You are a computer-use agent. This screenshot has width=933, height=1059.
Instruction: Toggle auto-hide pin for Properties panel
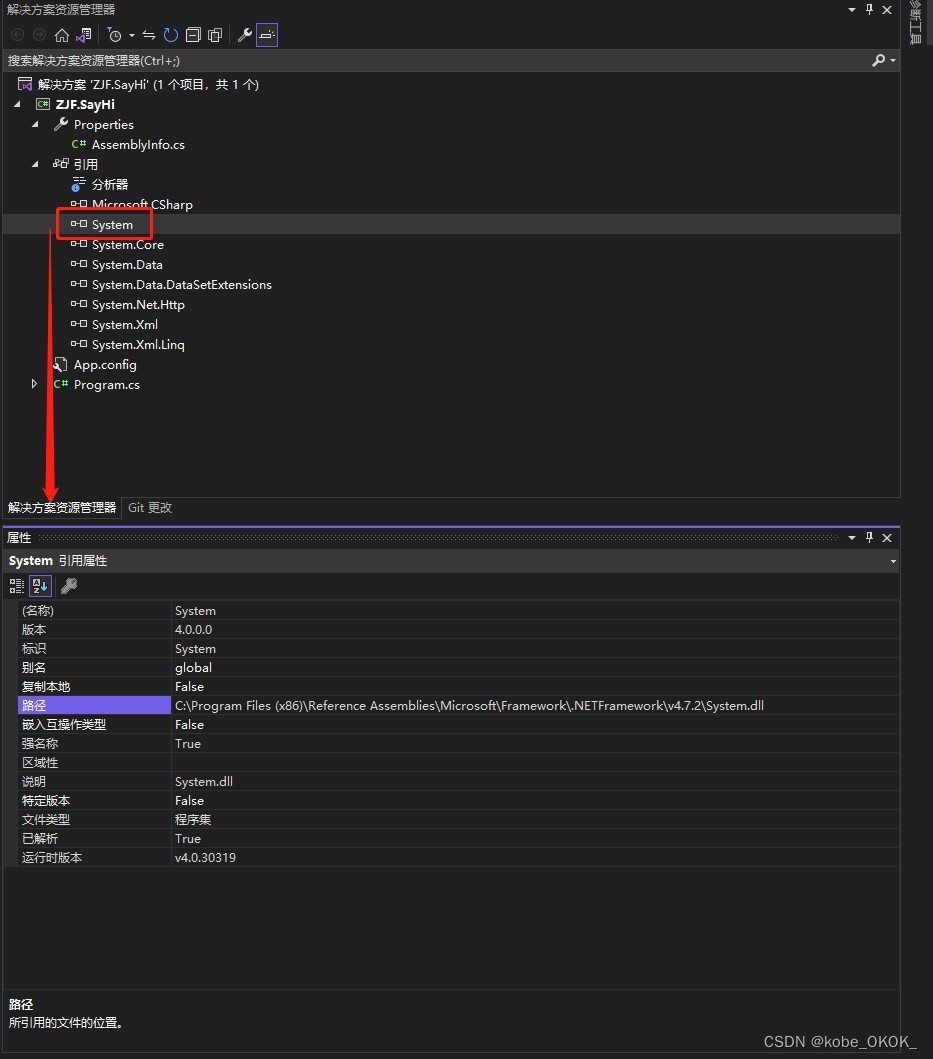pos(869,538)
